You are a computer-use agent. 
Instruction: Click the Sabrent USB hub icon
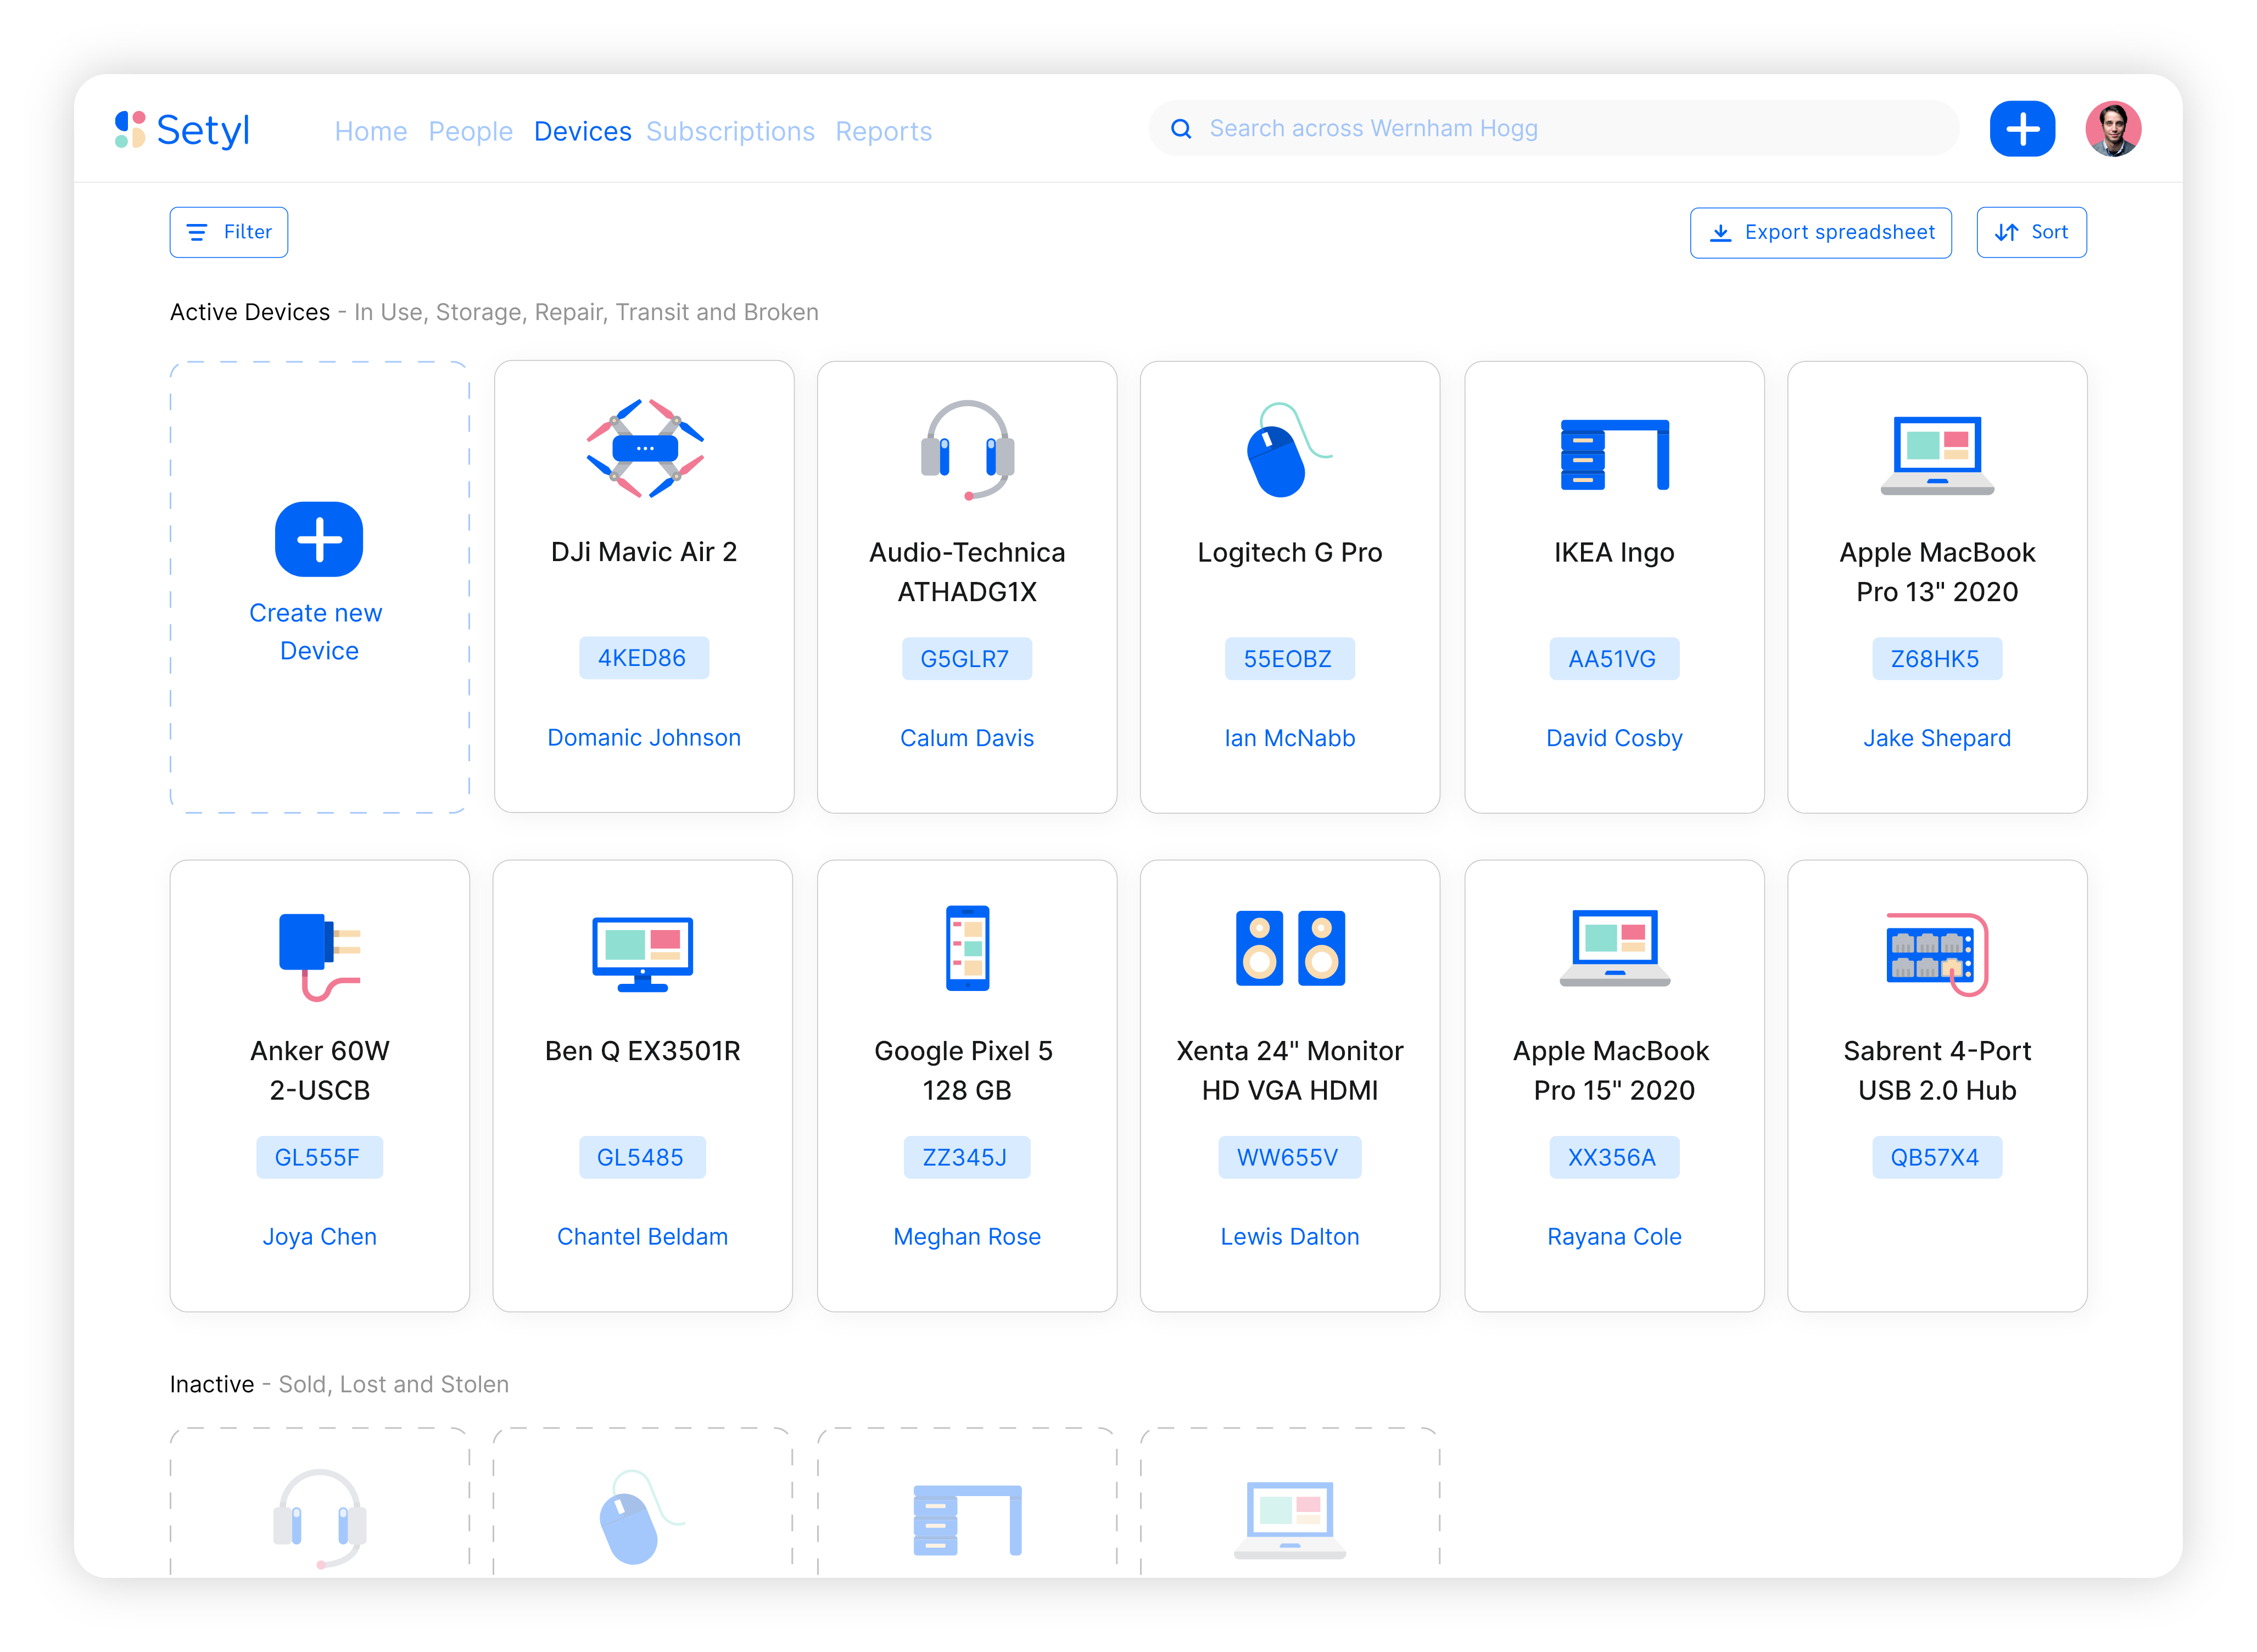point(1936,953)
